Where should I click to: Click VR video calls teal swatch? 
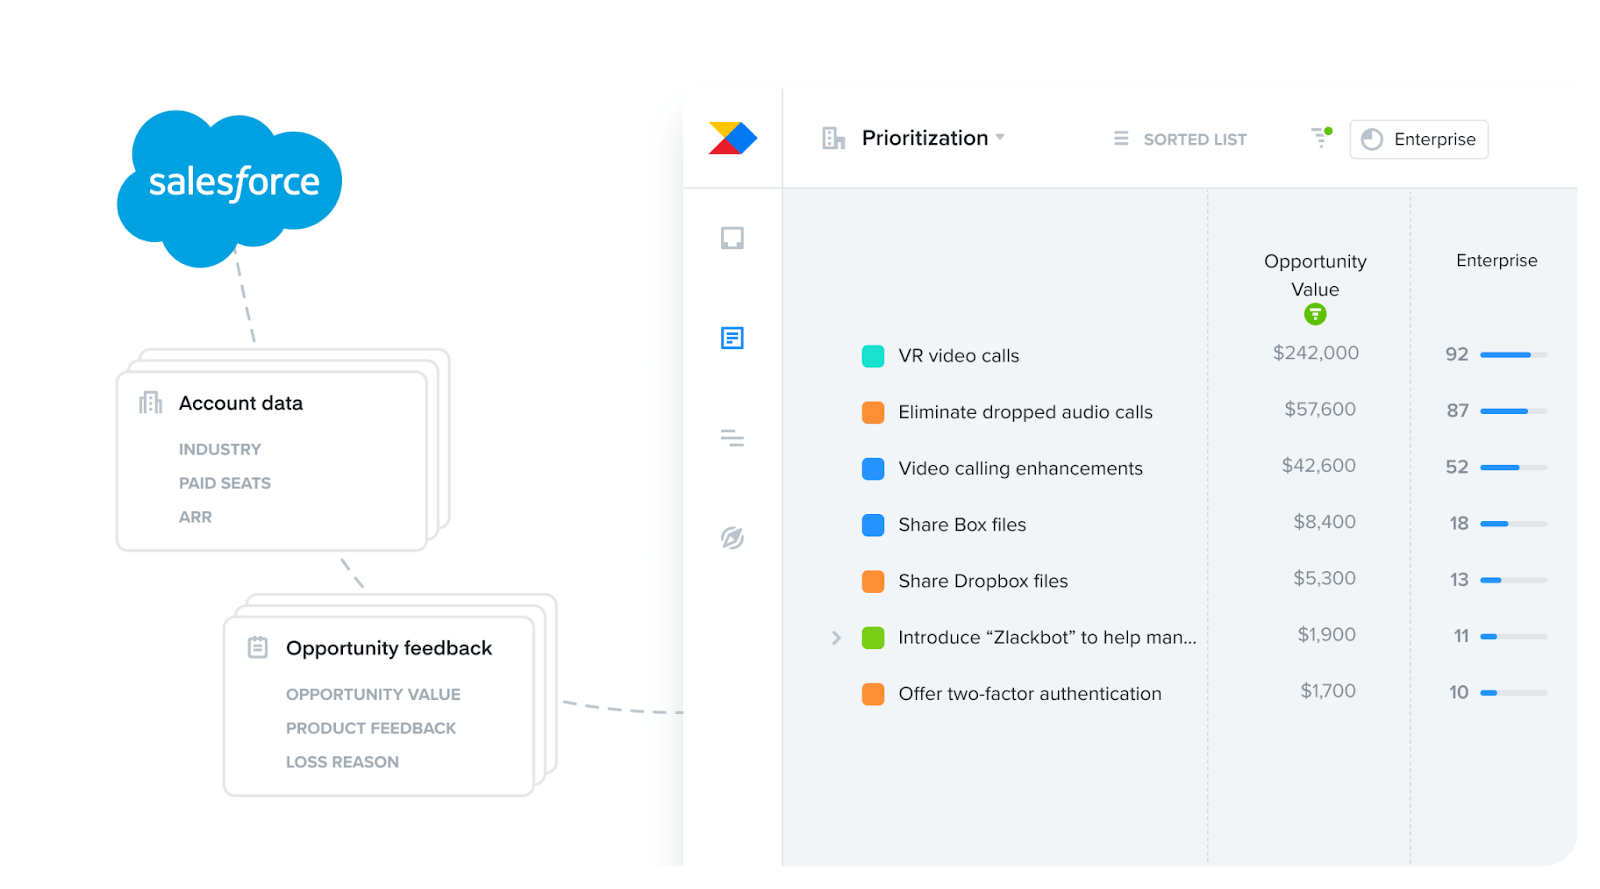[x=873, y=356]
